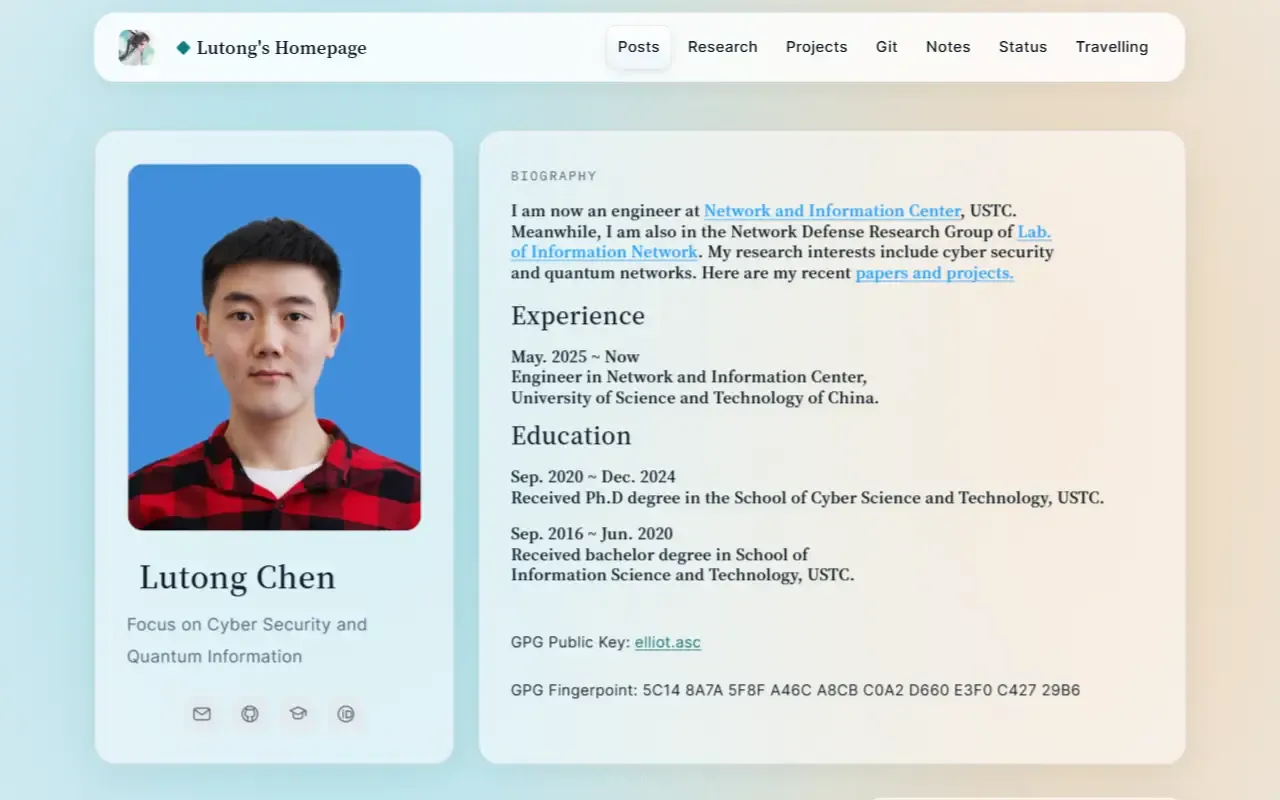Open the Posts tab
The width and height of the screenshot is (1280, 800).
(638, 47)
